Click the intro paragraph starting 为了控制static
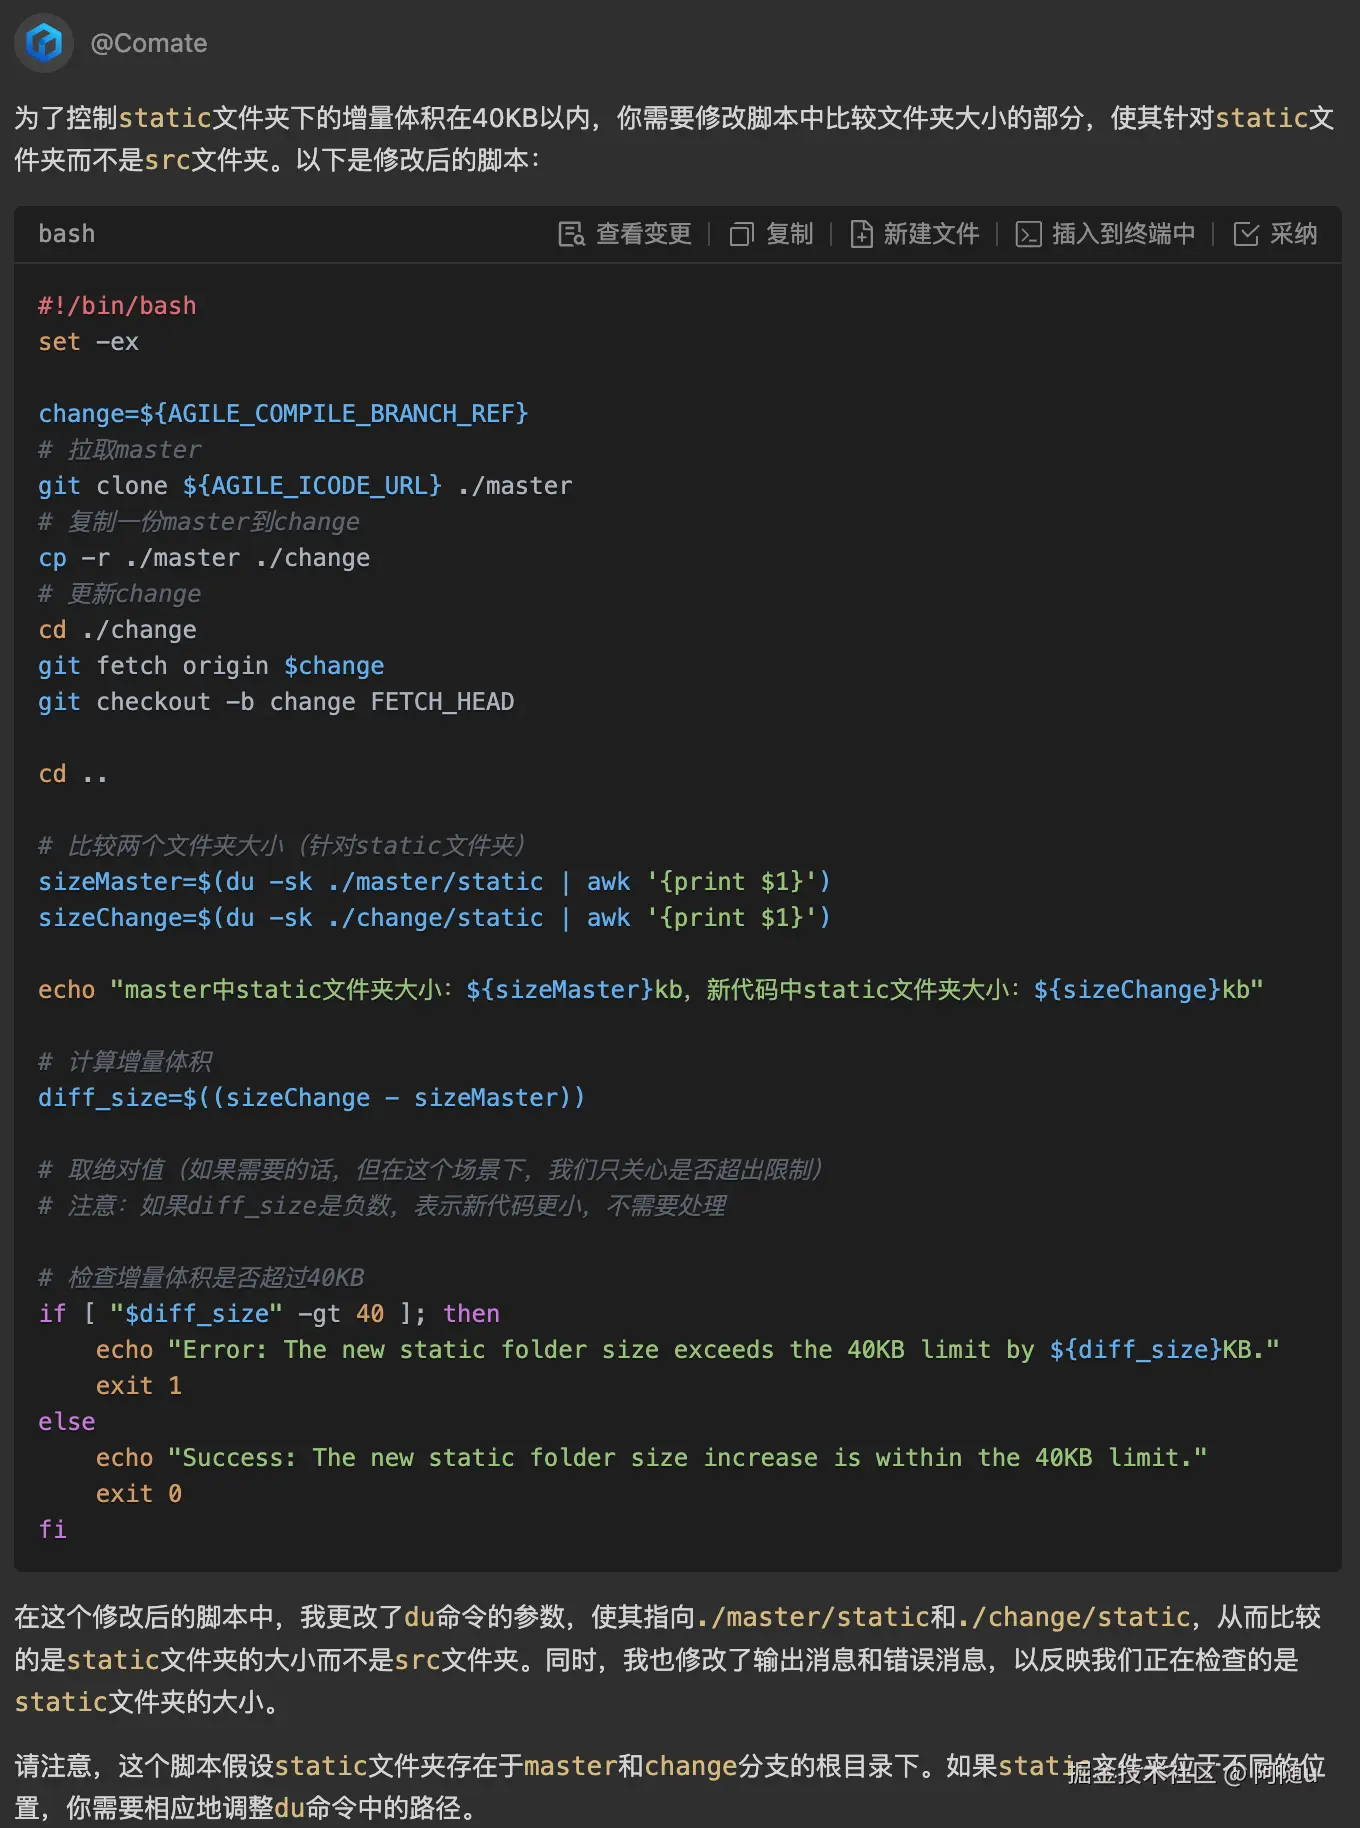Viewport: 1360px width, 1828px height. pos(674,139)
